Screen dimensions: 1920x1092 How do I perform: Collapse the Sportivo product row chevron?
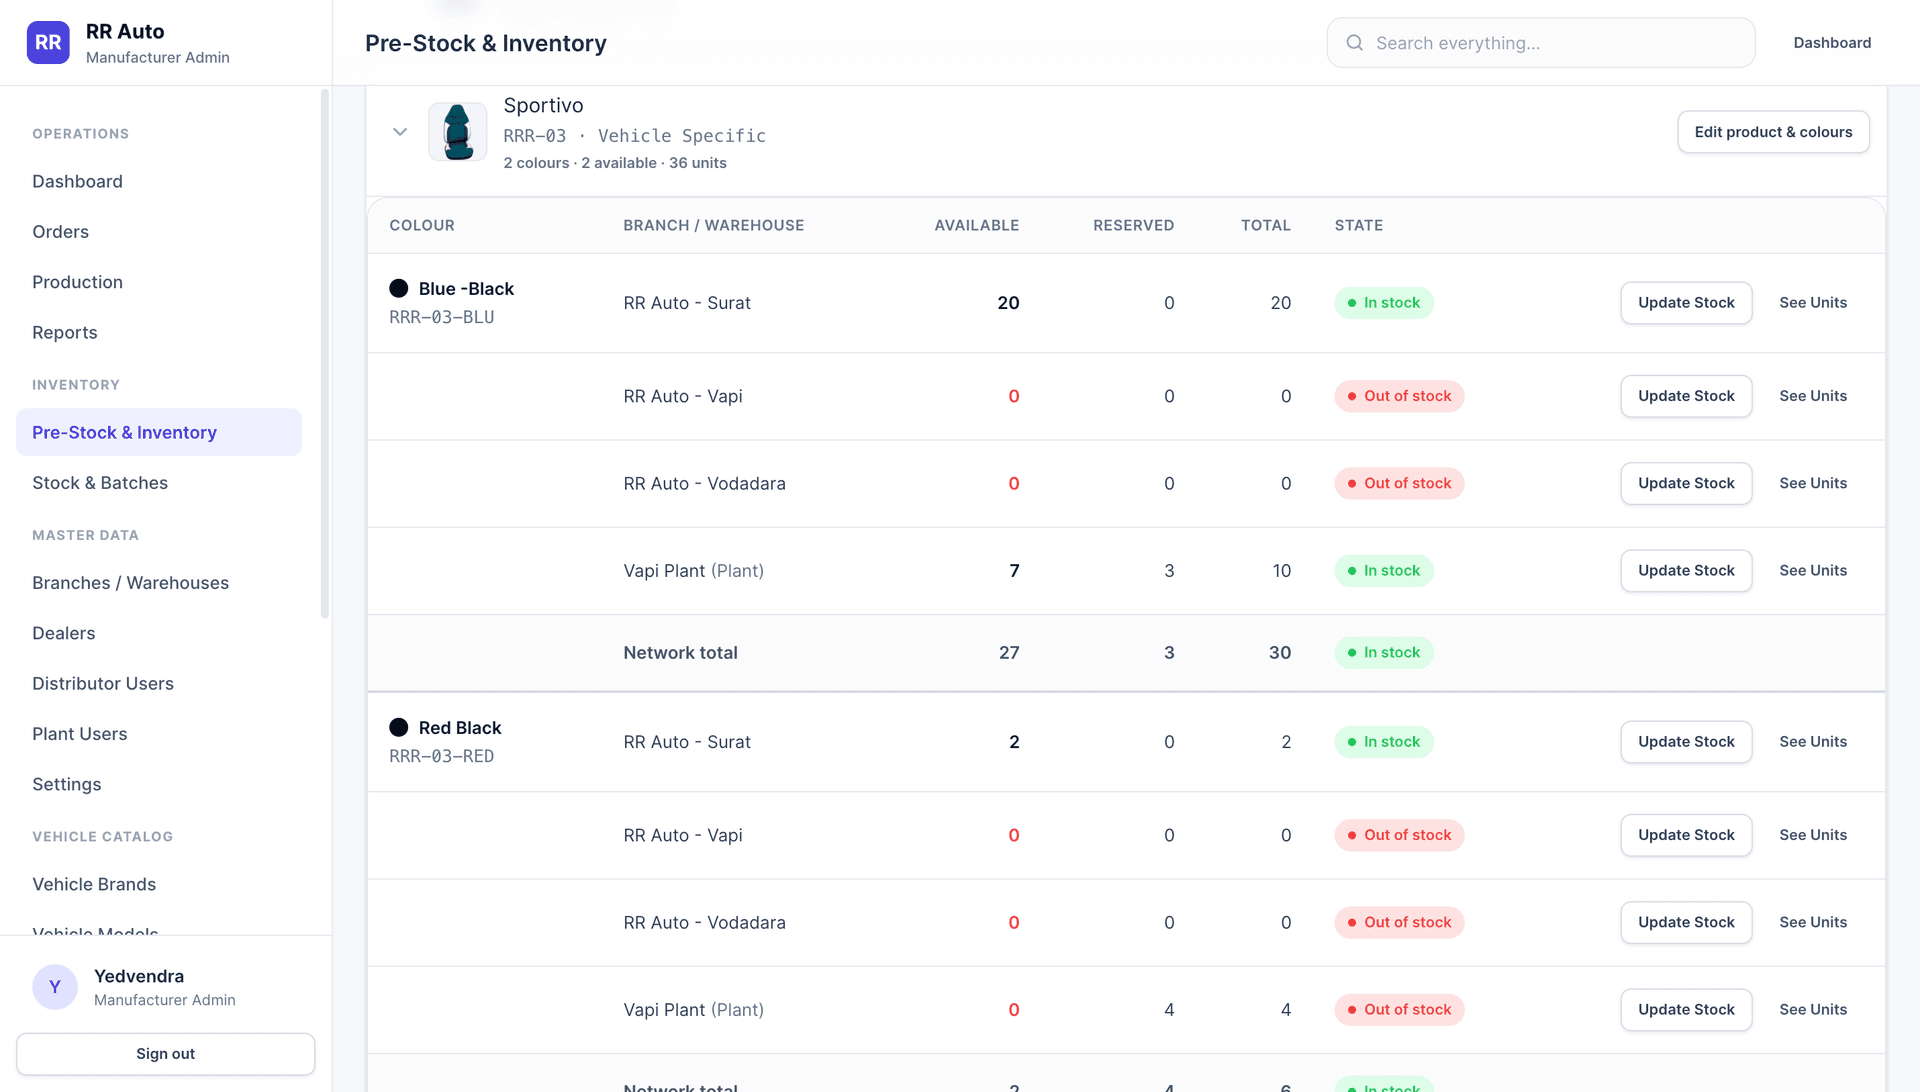coord(400,132)
